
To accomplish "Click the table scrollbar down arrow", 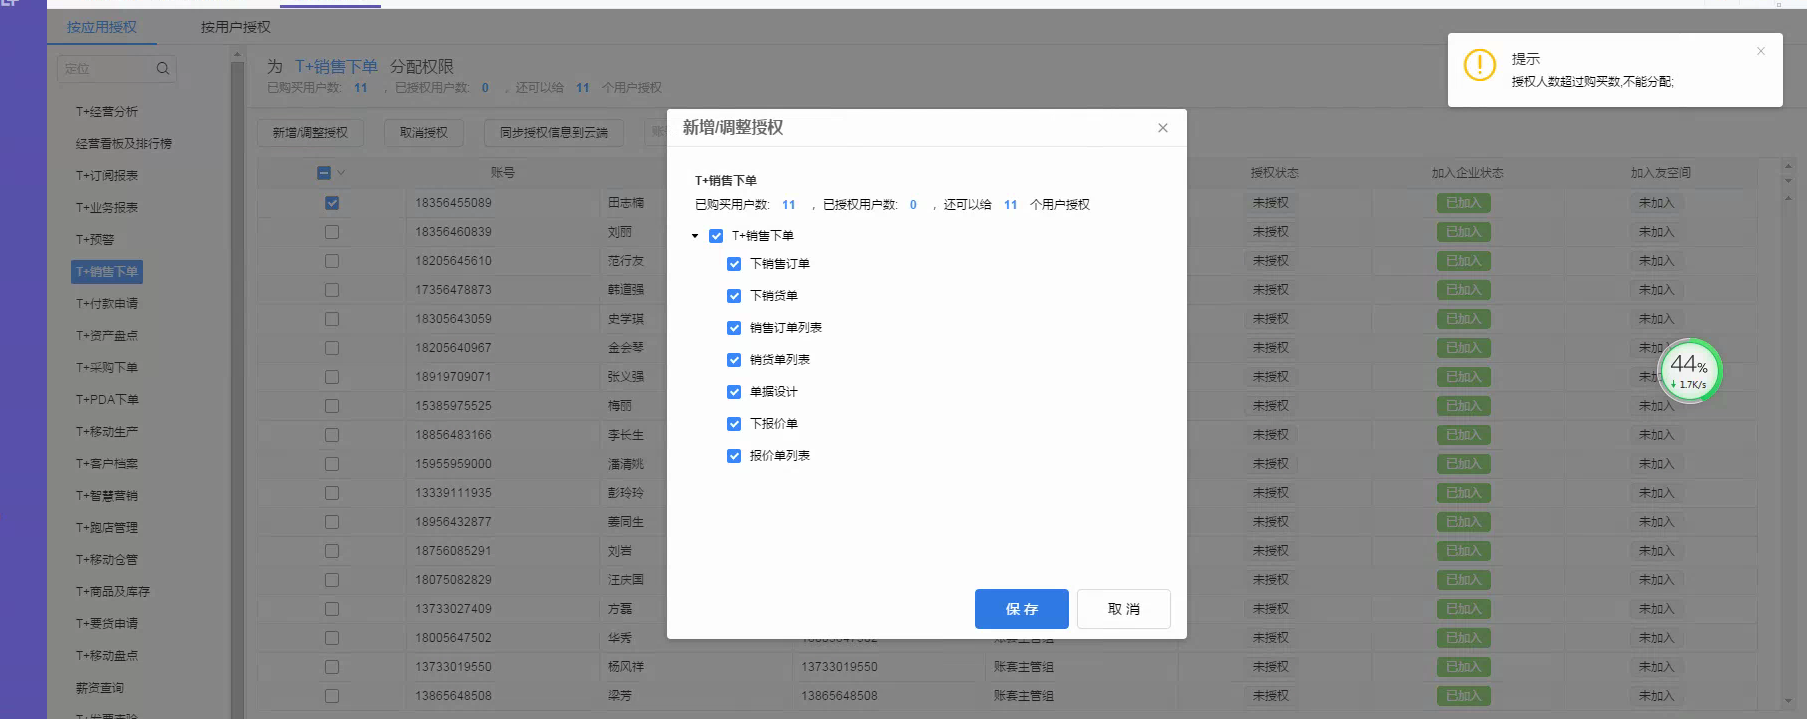I will [1788, 702].
